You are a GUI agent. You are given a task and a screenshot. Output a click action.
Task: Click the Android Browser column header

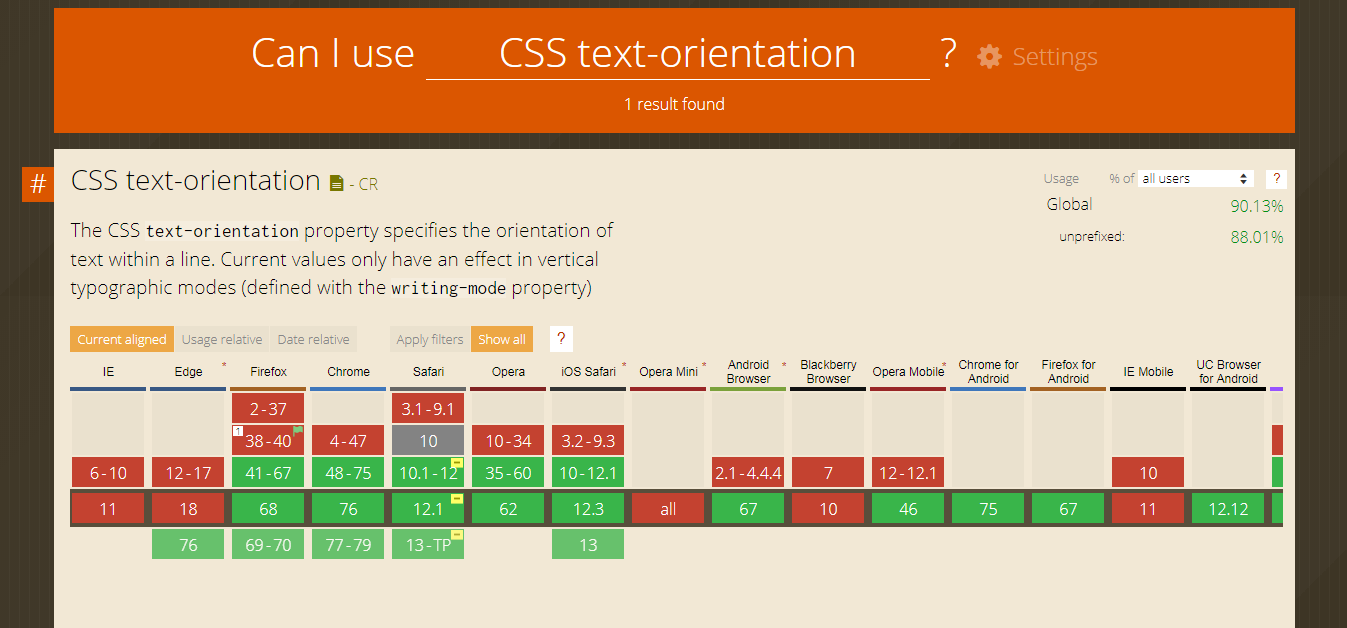[x=748, y=372]
